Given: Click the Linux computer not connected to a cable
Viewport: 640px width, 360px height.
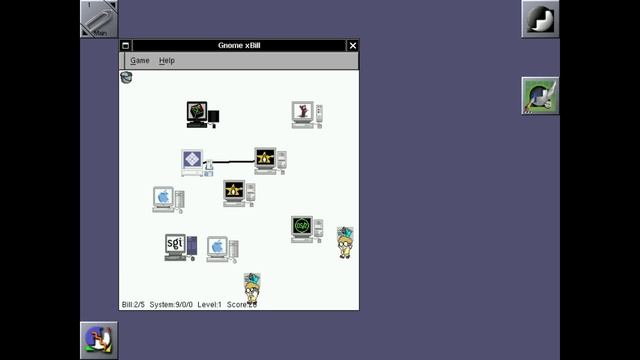Looking at the screenshot, I should 240,193.
